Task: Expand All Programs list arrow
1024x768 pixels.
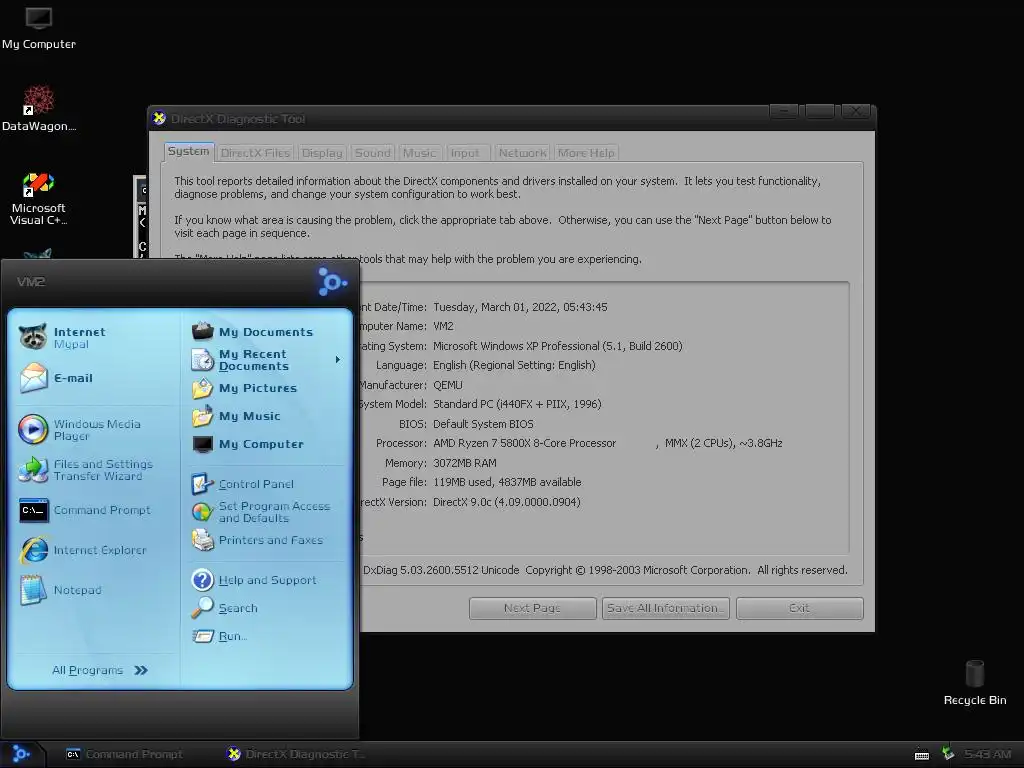Action: click(x=141, y=670)
